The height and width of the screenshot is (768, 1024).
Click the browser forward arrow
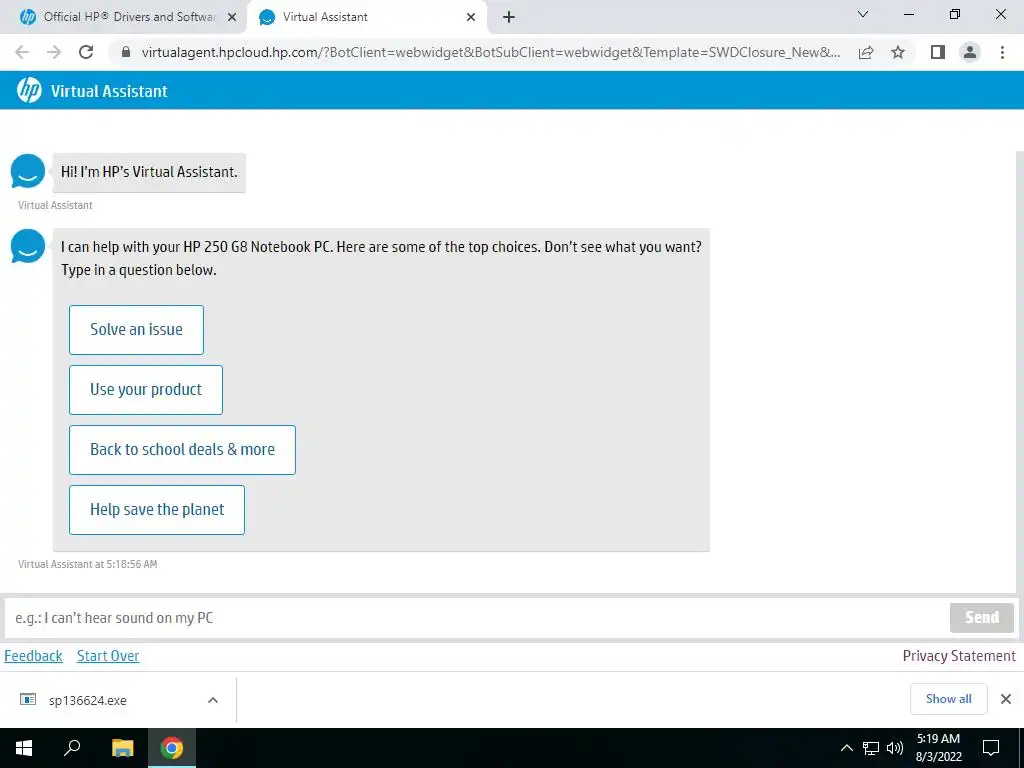pyautogui.click(x=54, y=52)
